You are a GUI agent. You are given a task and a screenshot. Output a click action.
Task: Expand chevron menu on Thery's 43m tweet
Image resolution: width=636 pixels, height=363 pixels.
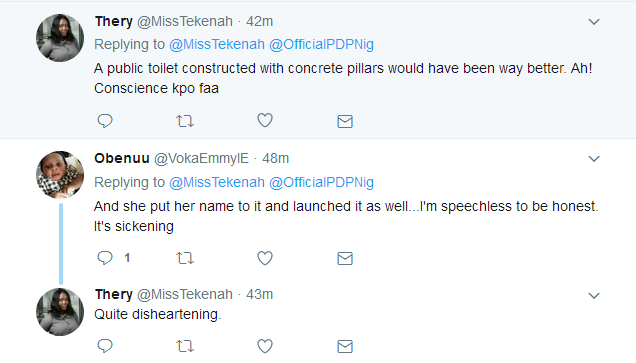594,296
